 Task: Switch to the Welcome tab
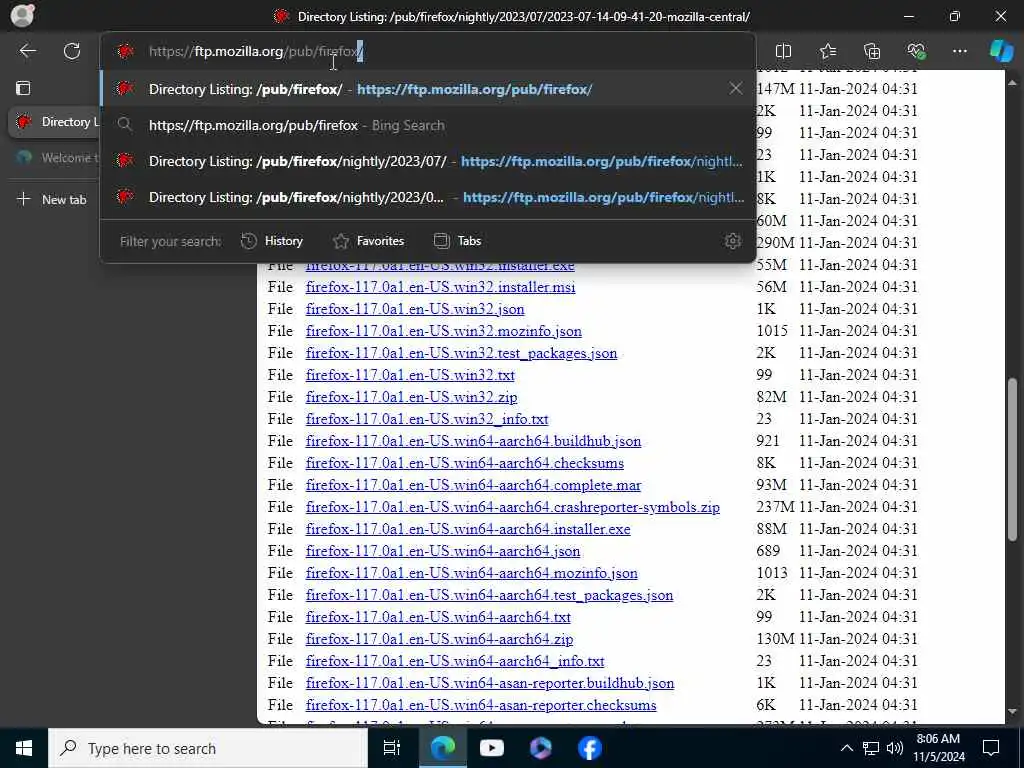click(56, 157)
